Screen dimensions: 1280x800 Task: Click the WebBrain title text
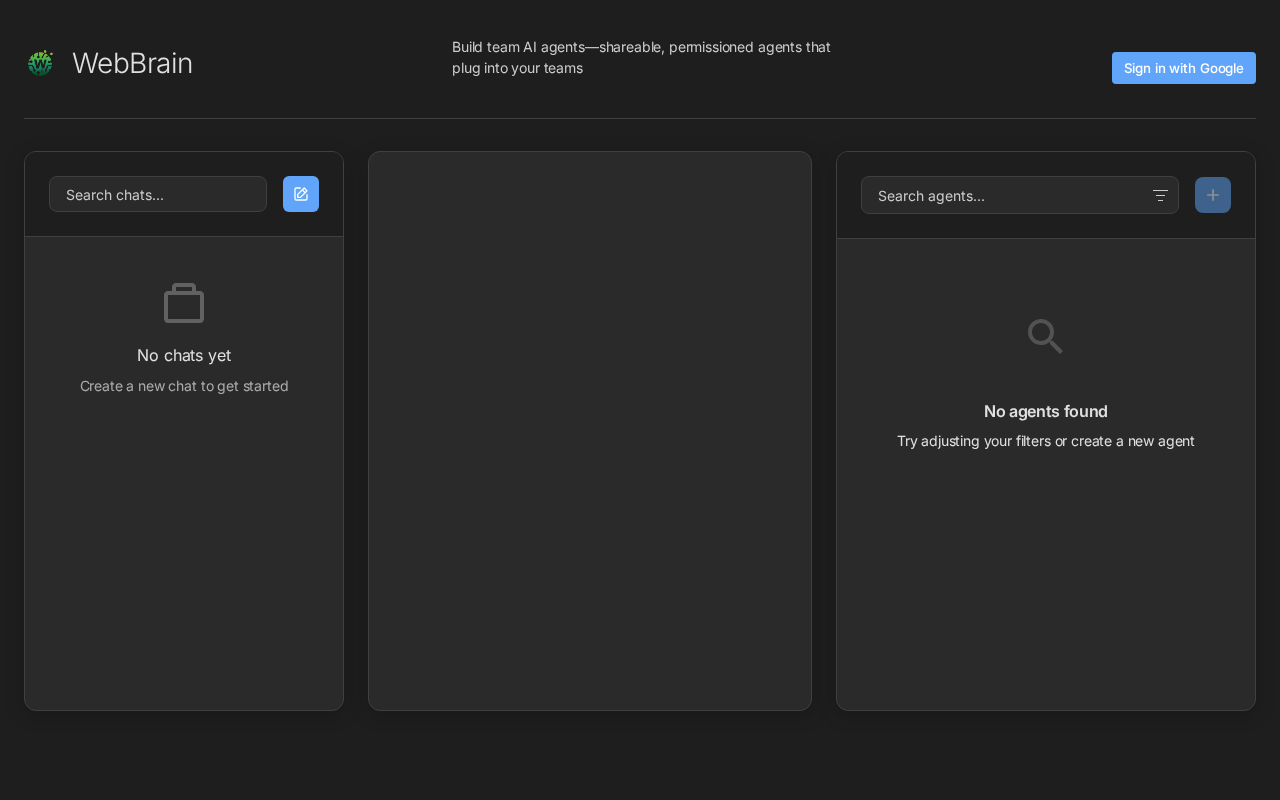pyautogui.click(x=132, y=63)
